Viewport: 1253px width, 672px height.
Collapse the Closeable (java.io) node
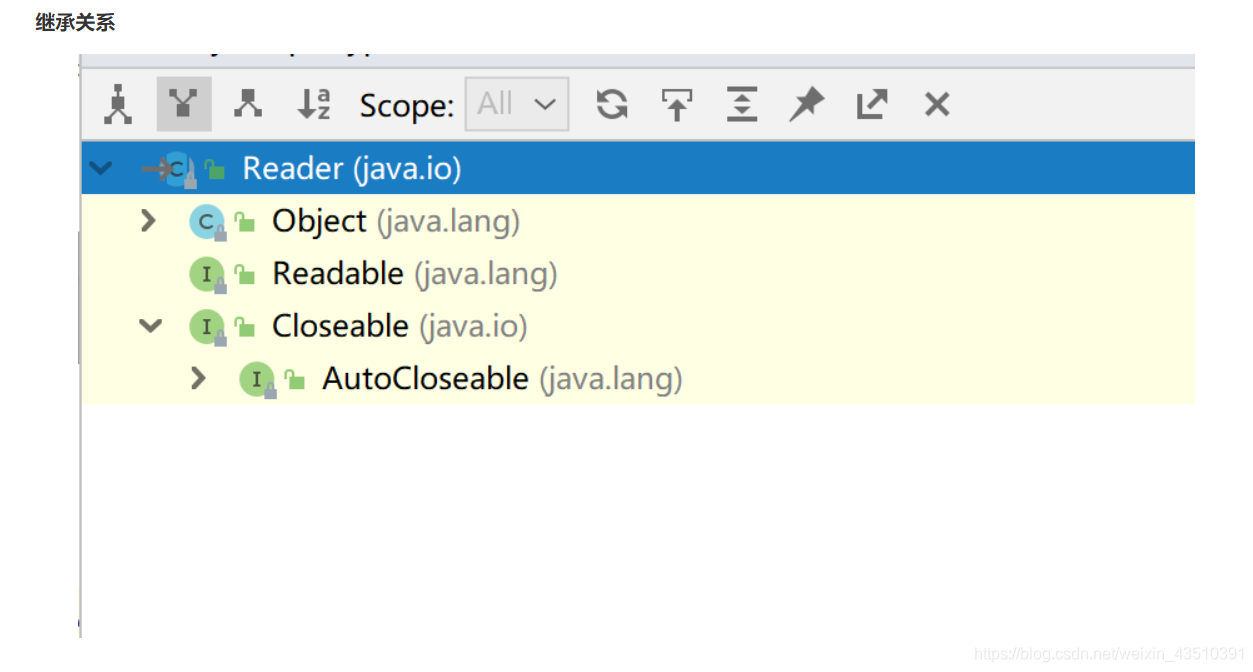151,326
